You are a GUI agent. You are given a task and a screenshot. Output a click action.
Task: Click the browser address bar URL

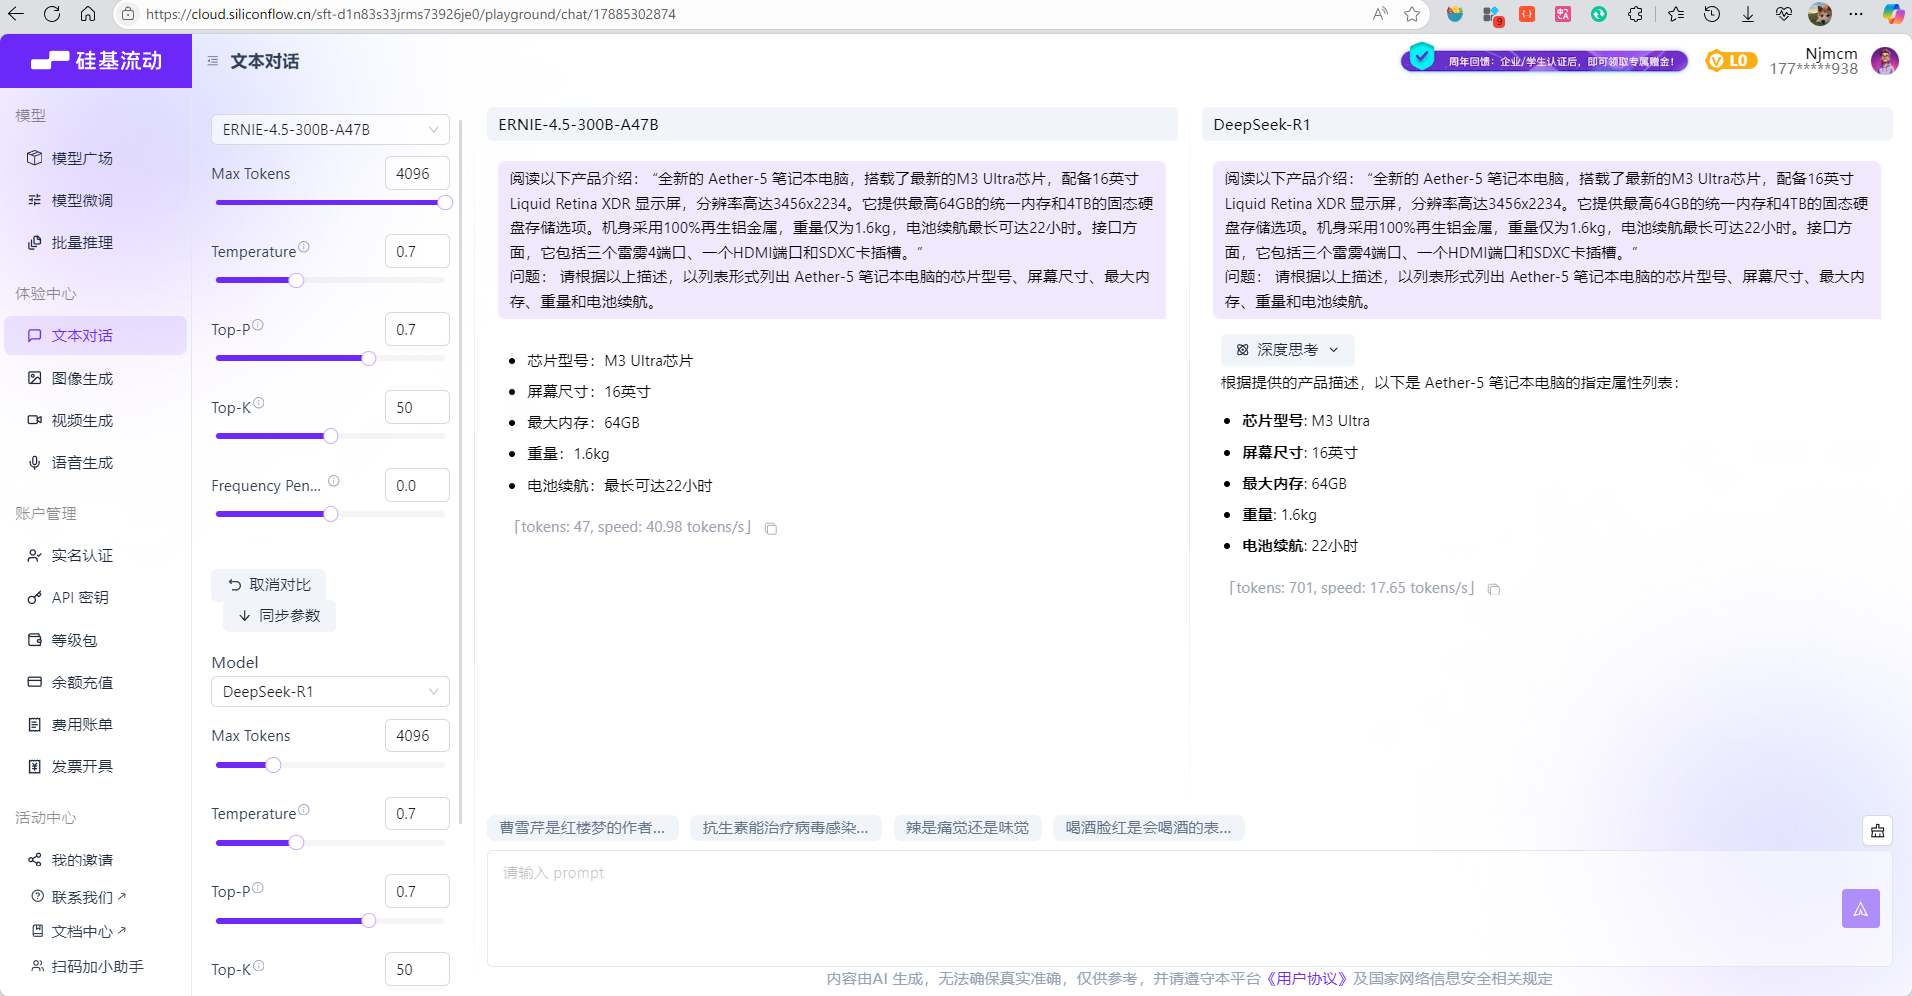click(410, 14)
